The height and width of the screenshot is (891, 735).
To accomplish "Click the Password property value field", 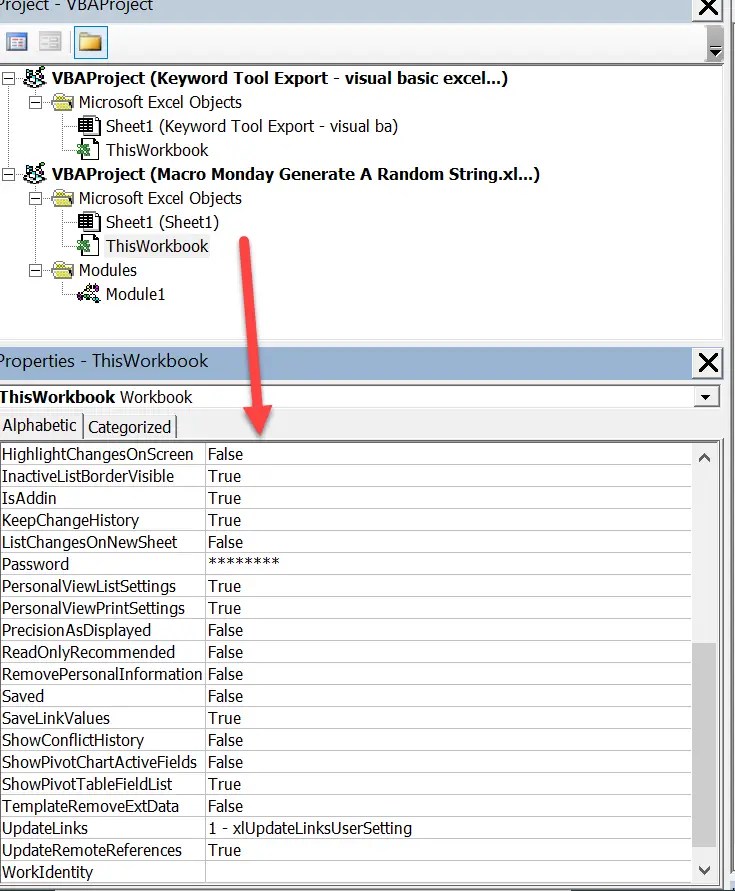I will pyautogui.click(x=449, y=564).
